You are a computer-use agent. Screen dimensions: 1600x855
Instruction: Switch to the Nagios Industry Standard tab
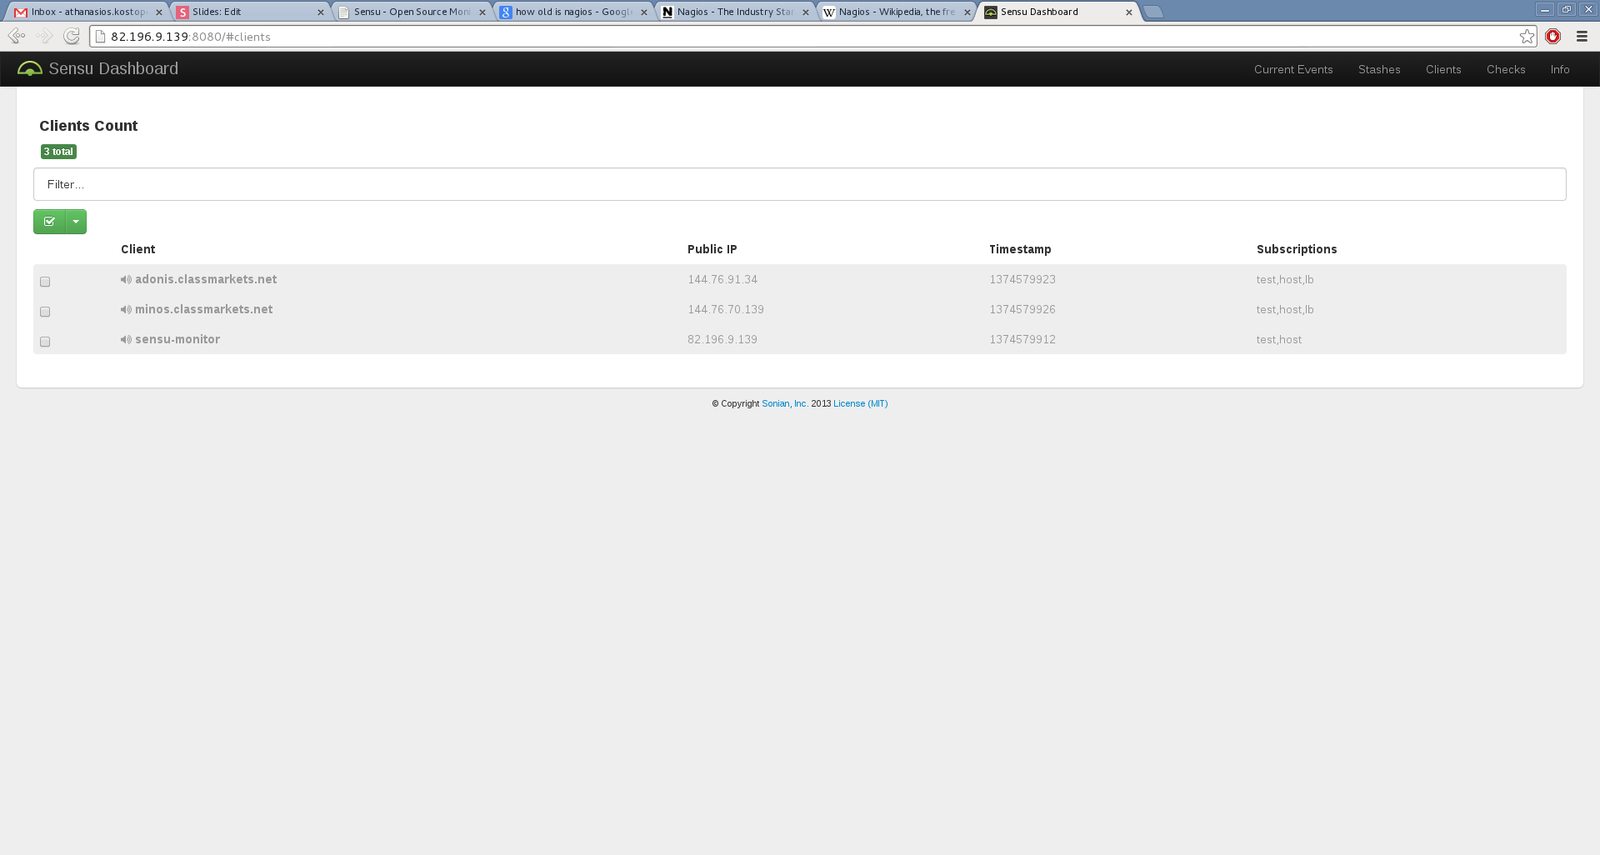point(734,12)
